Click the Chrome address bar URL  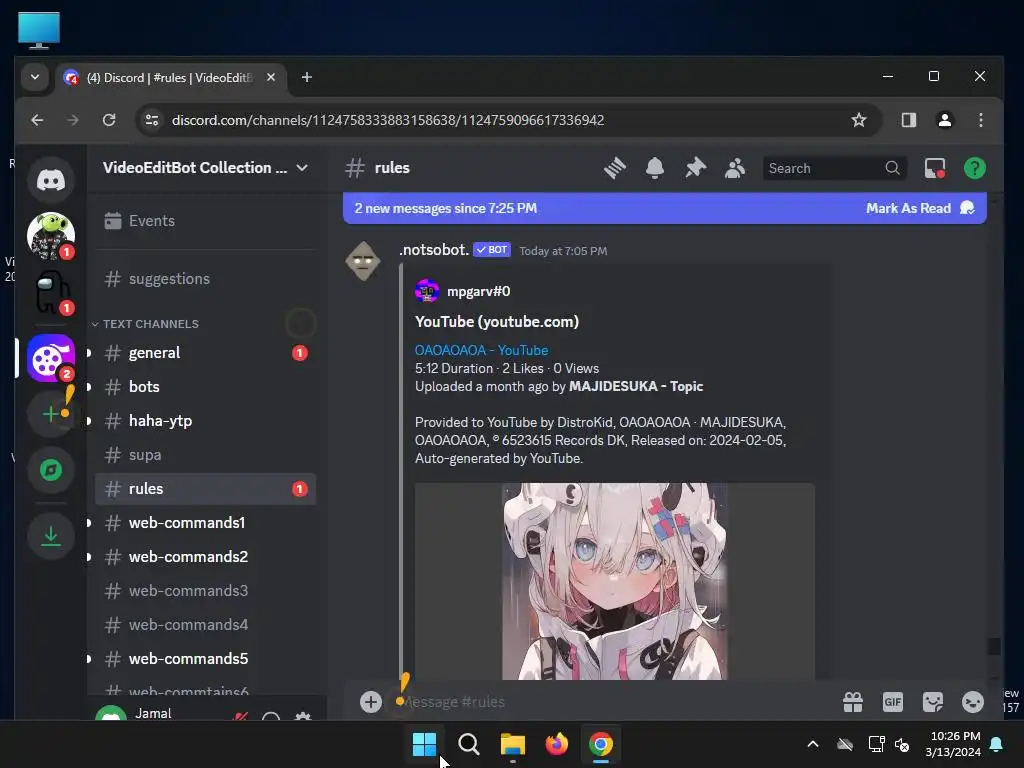(387, 120)
